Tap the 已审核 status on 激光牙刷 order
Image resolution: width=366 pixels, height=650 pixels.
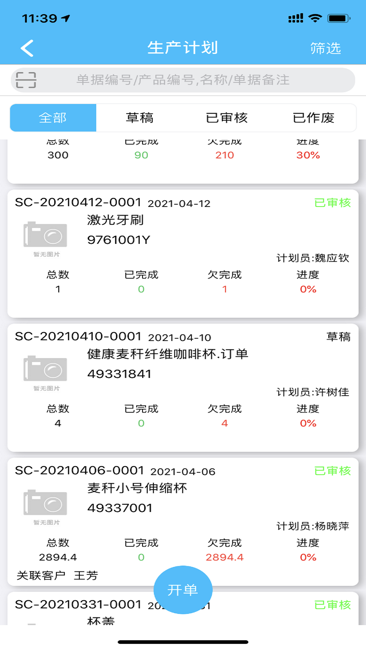click(x=332, y=203)
